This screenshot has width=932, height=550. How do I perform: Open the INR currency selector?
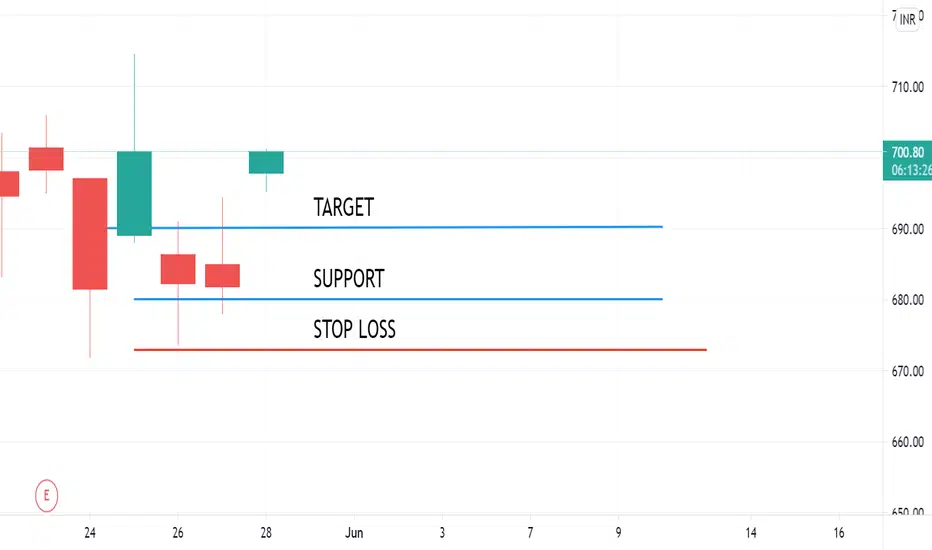click(908, 20)
